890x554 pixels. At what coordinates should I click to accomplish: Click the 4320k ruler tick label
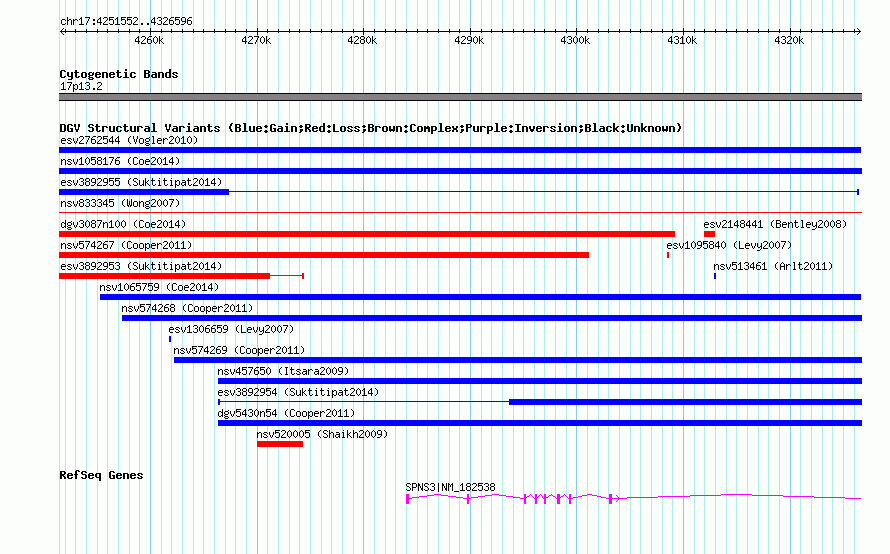tap(789, 40)
